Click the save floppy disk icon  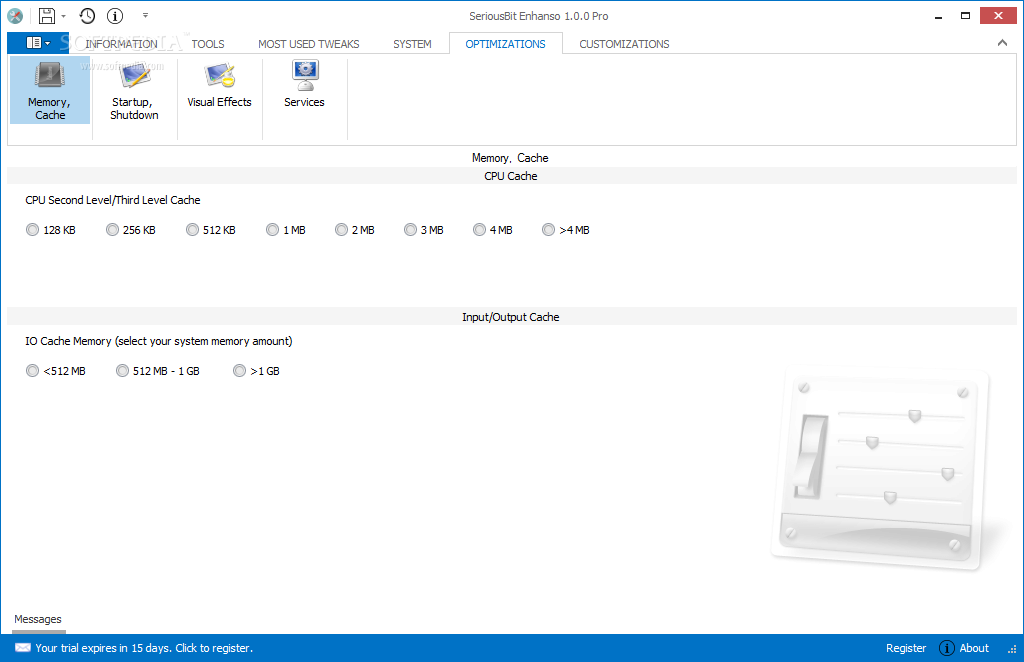pos(47,16)
